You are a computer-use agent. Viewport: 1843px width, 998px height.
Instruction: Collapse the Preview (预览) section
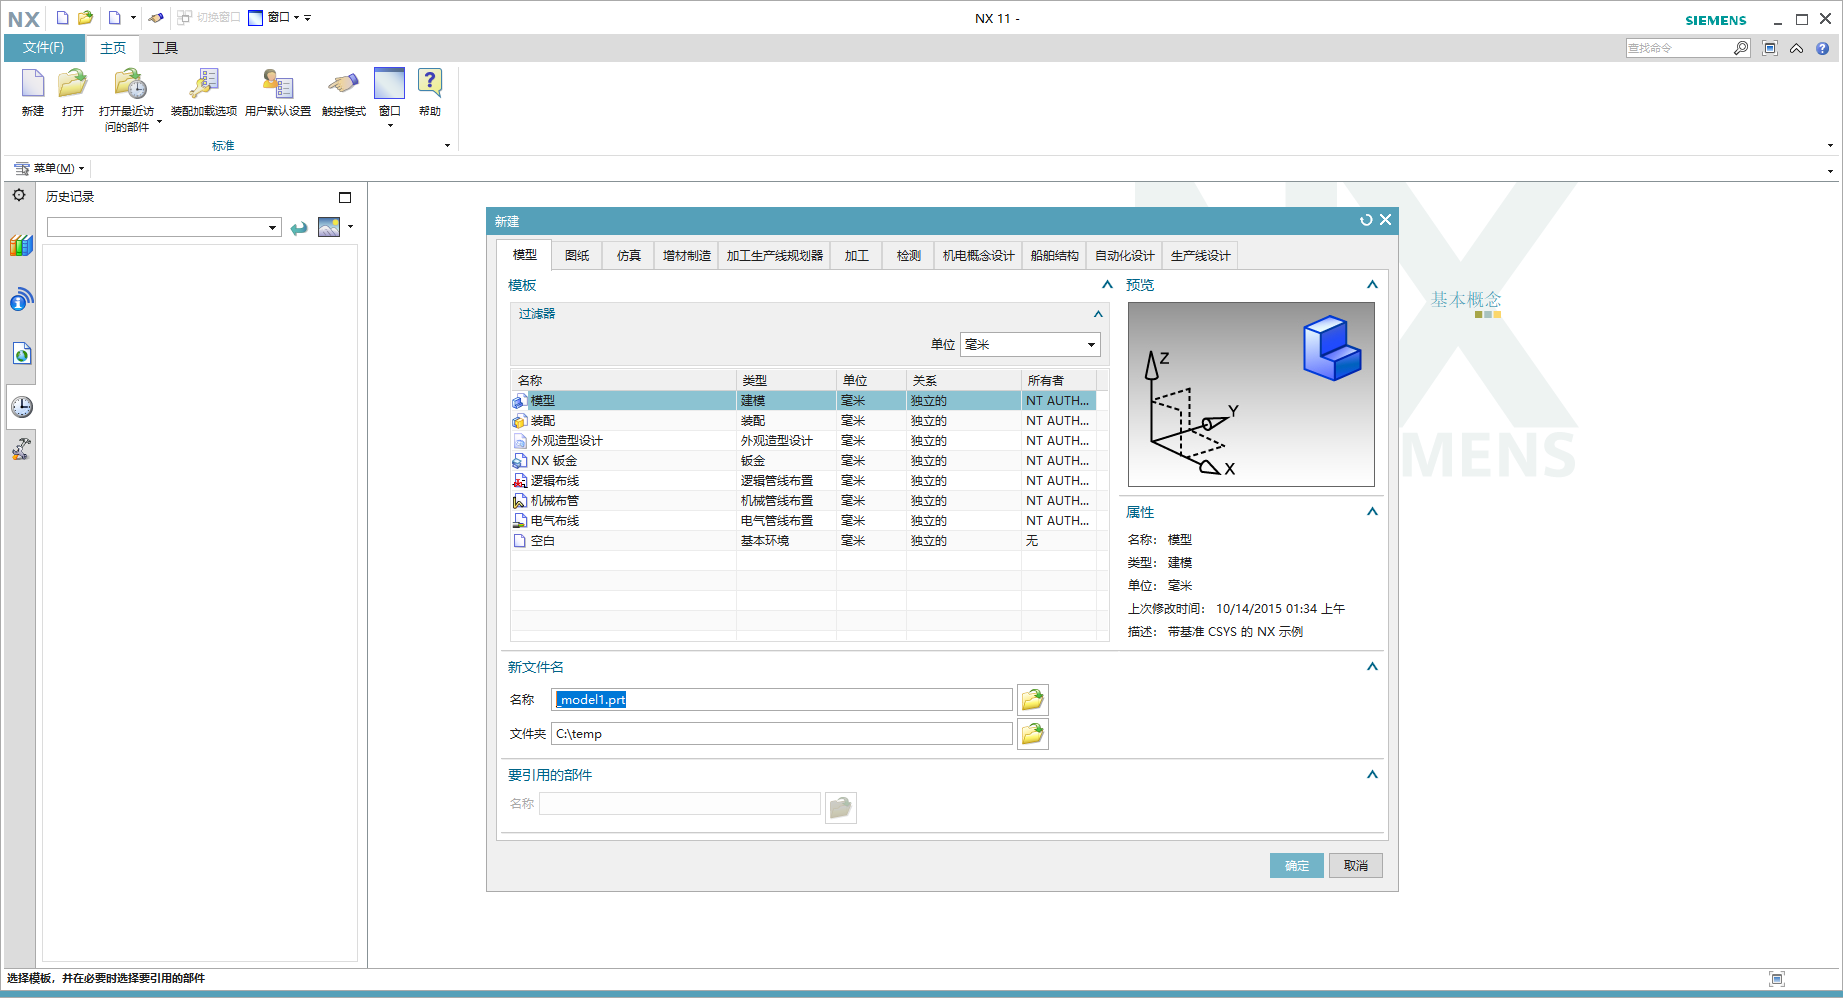point(1372,285)
